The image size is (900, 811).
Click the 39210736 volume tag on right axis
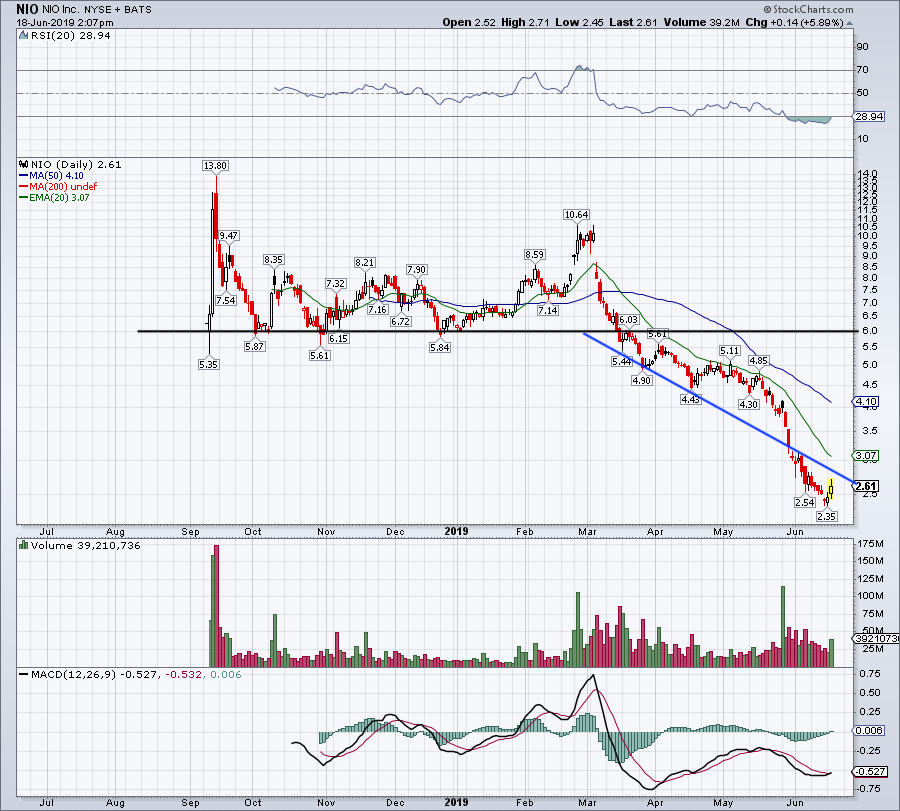[875, 638]
